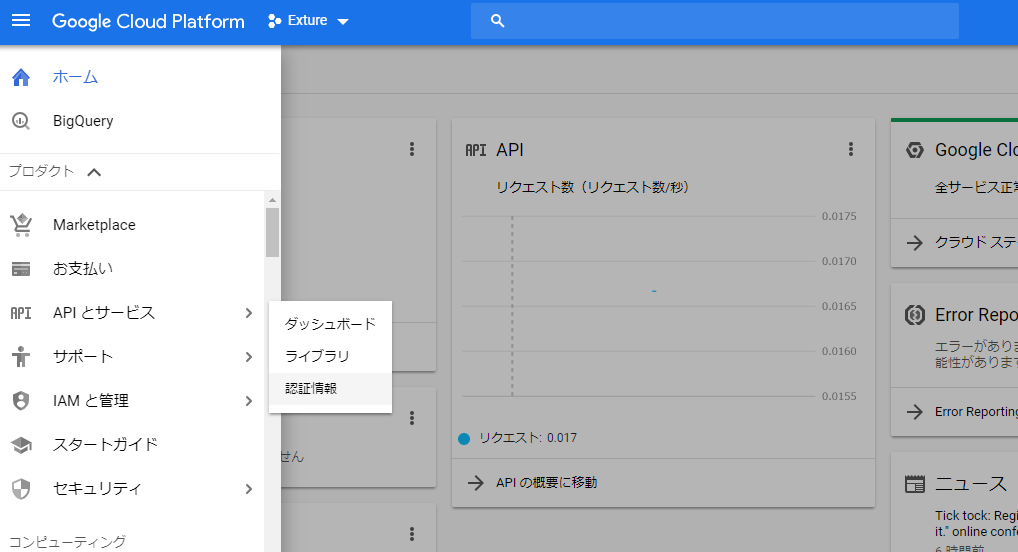Click the arrow icon beside API の概要に移動

click(x=475, y=483)
